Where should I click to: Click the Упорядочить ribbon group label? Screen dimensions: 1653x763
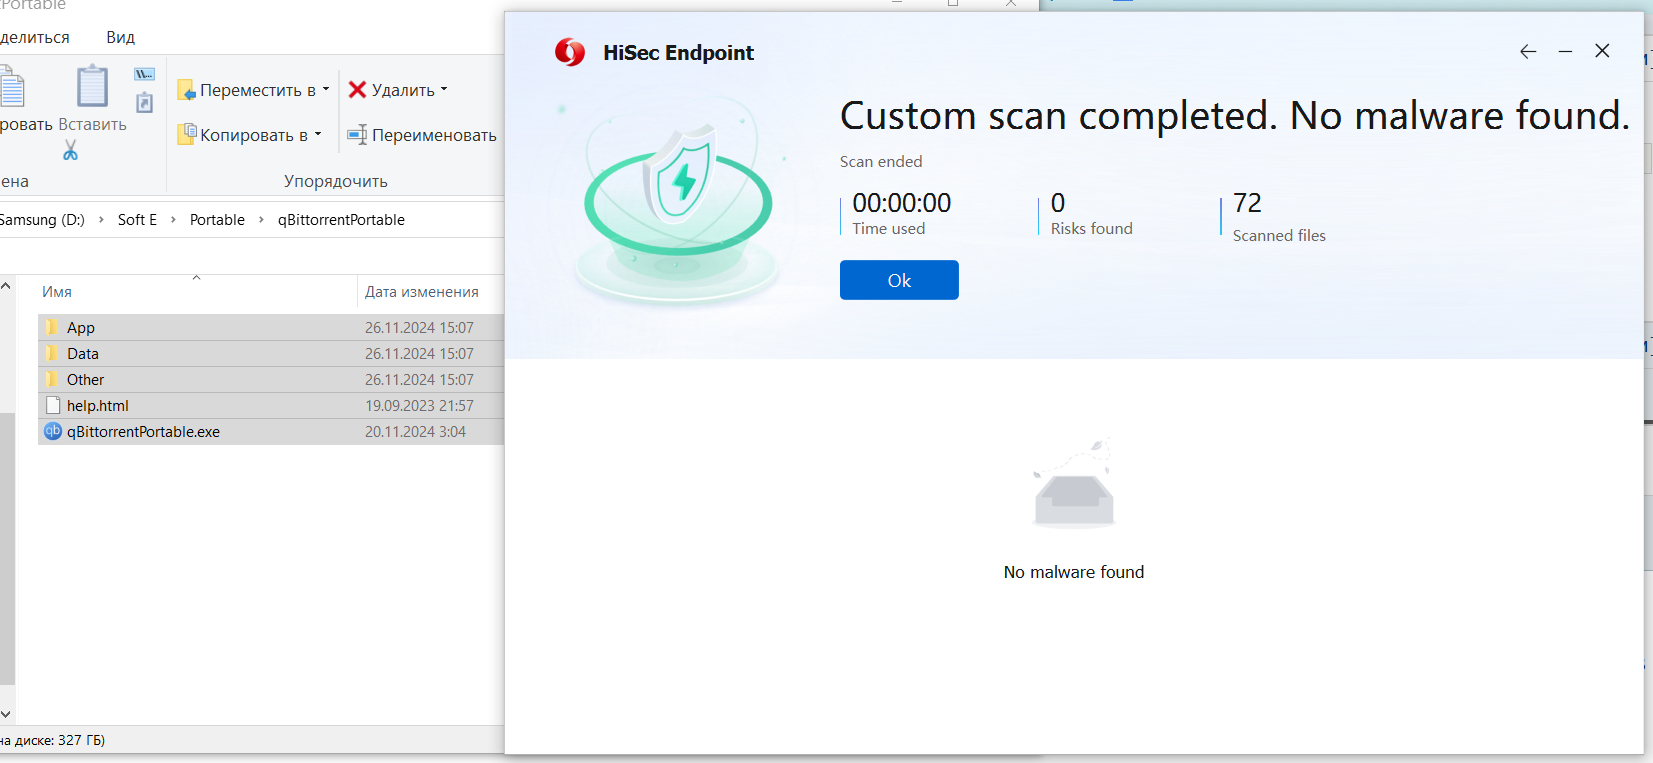[x=335, y=181]
